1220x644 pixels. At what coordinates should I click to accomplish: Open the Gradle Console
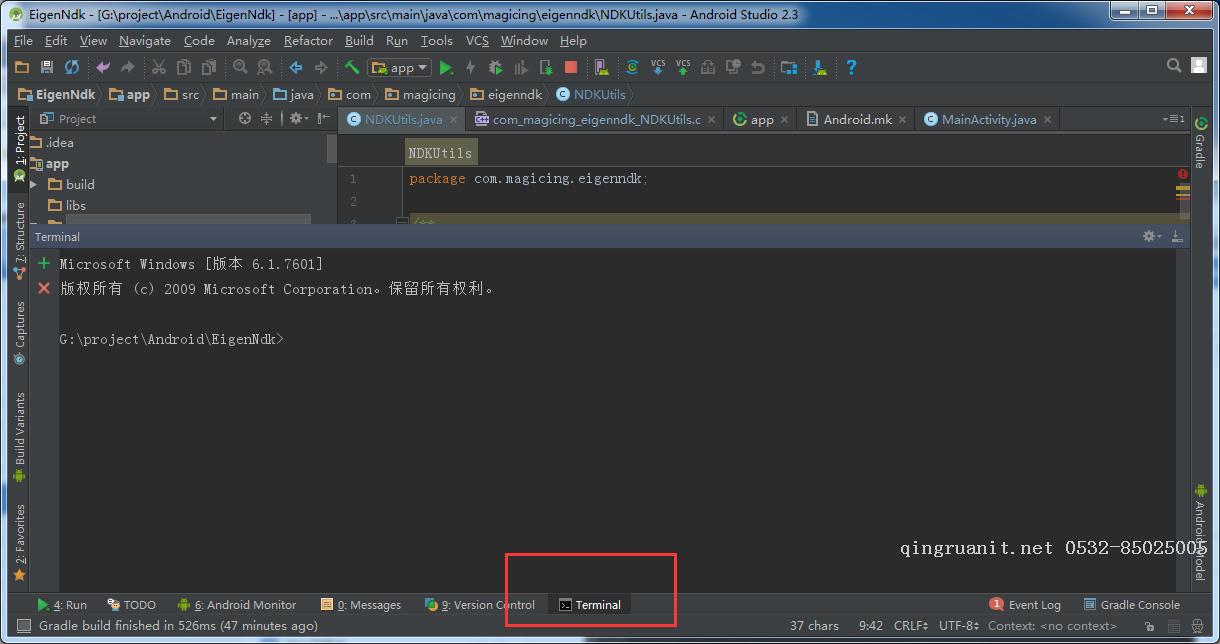pos(1131,604)
